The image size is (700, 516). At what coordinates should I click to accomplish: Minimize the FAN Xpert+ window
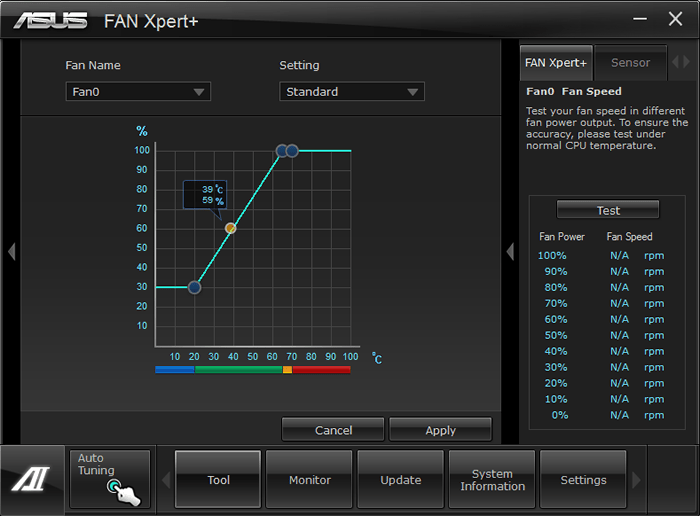640,19
